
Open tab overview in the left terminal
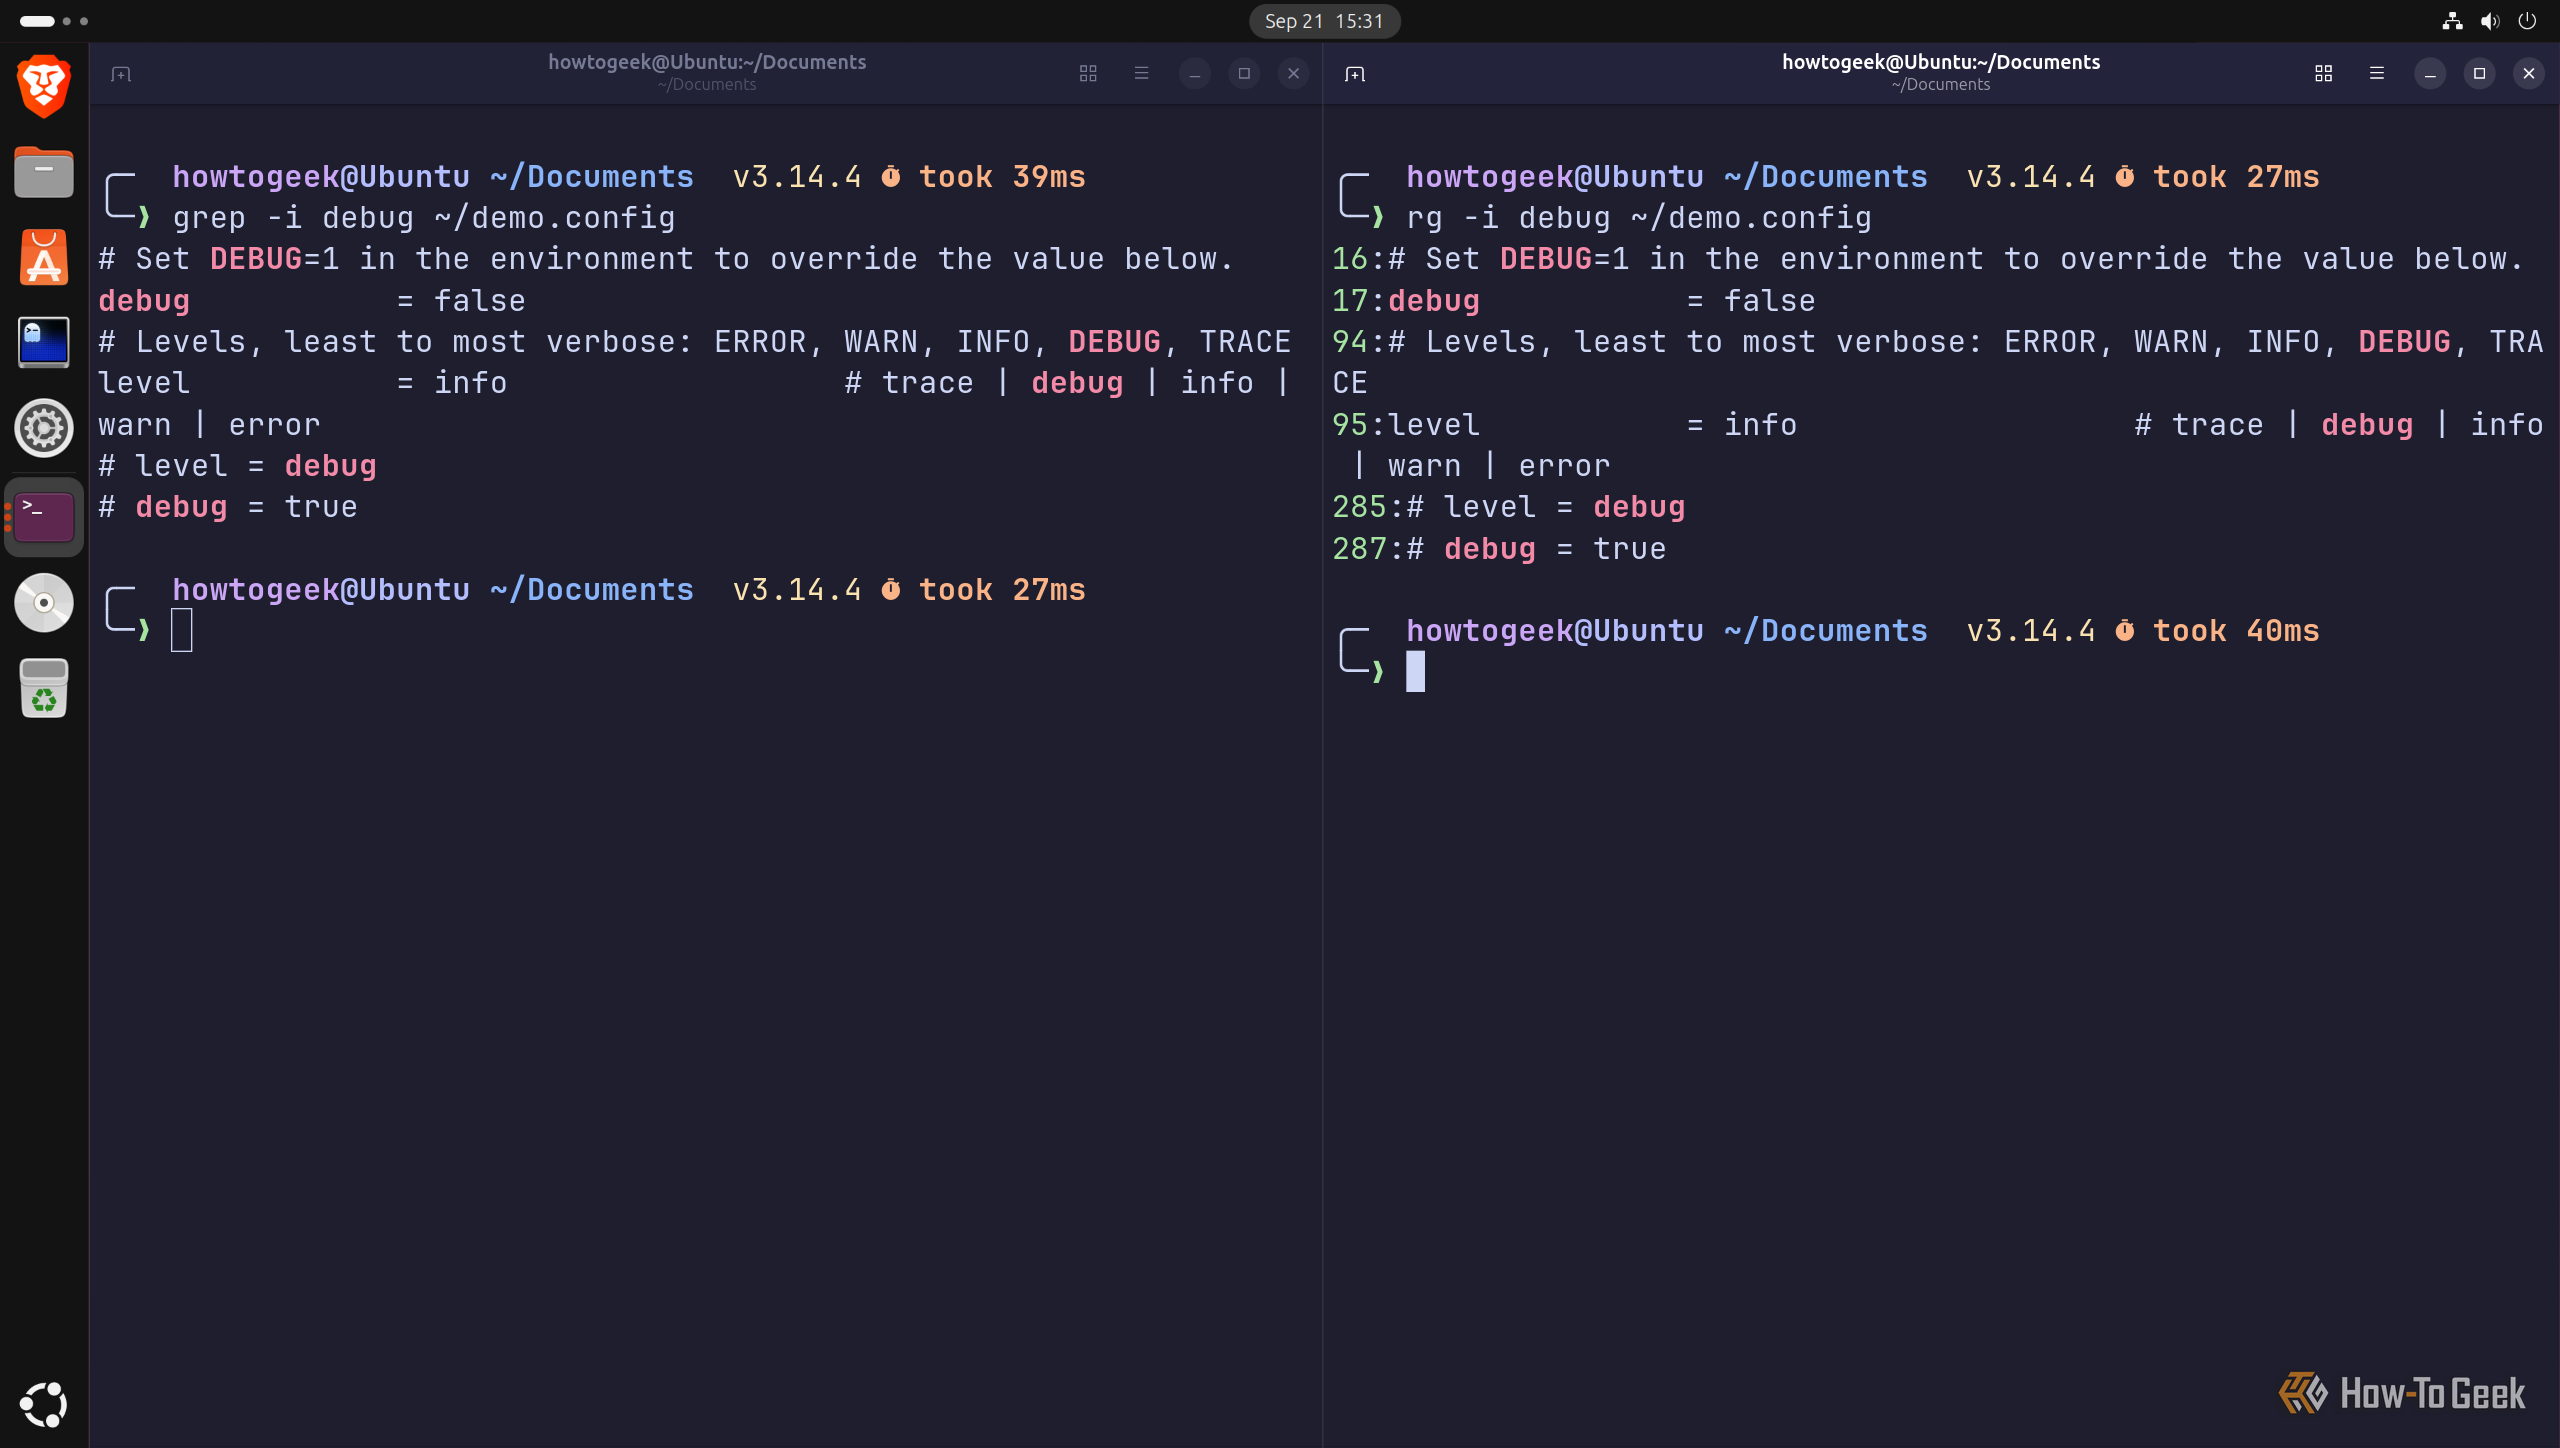click(x=1088, y=74)
